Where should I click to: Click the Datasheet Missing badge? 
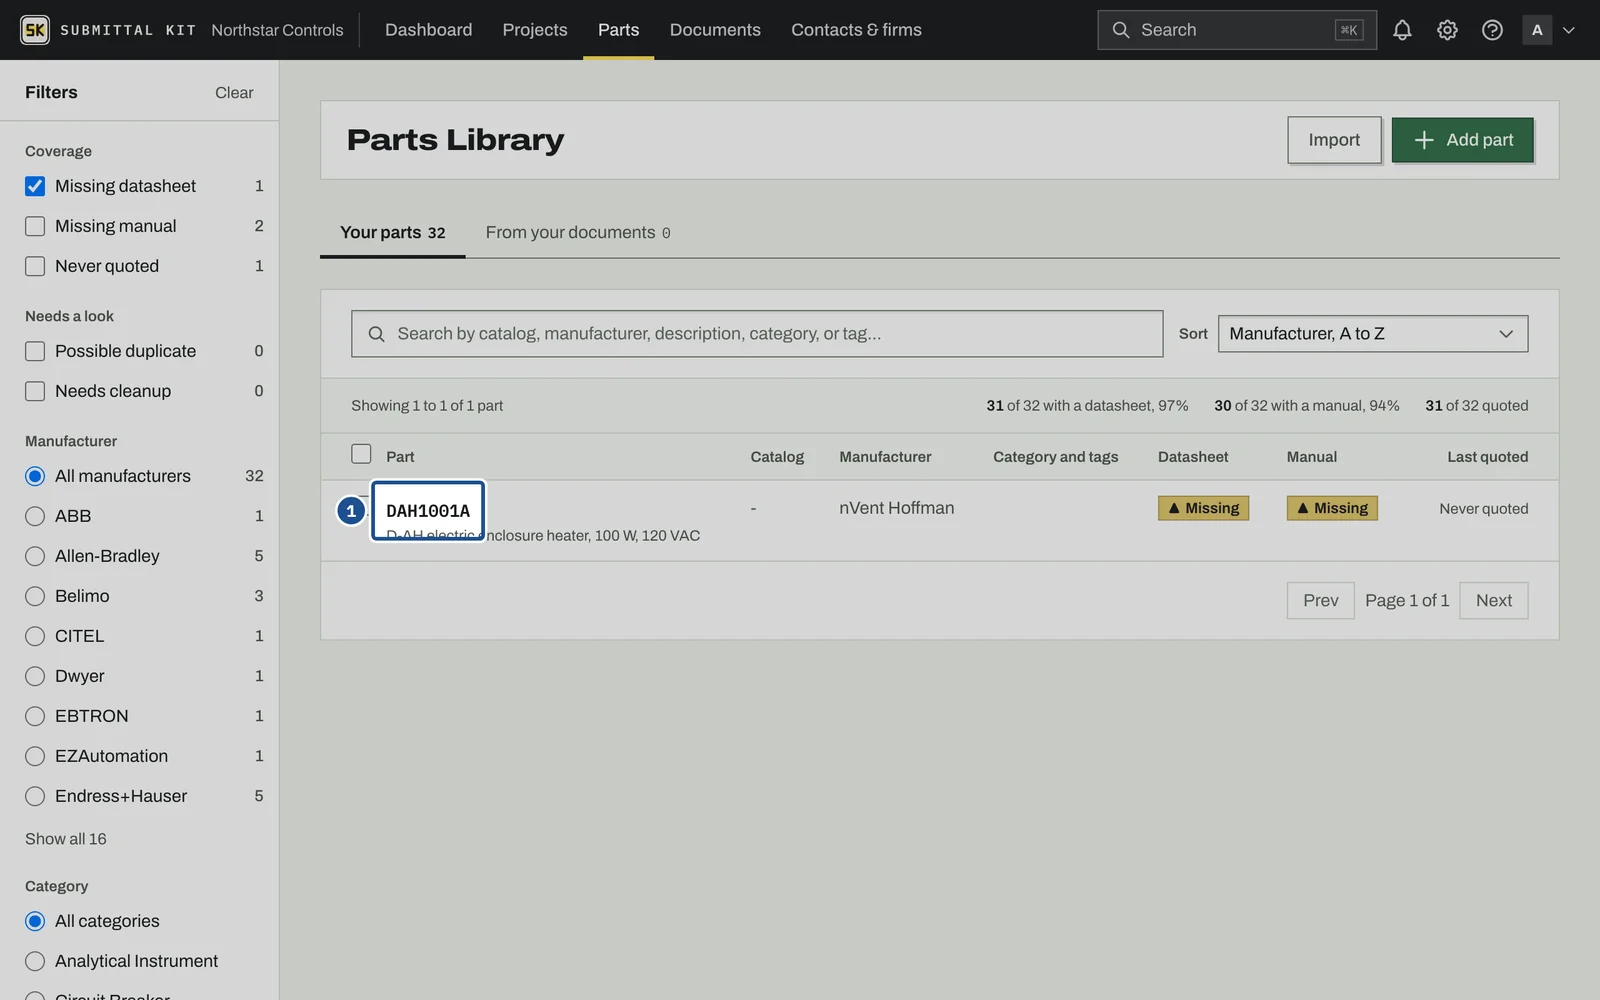click(1203, 508)
